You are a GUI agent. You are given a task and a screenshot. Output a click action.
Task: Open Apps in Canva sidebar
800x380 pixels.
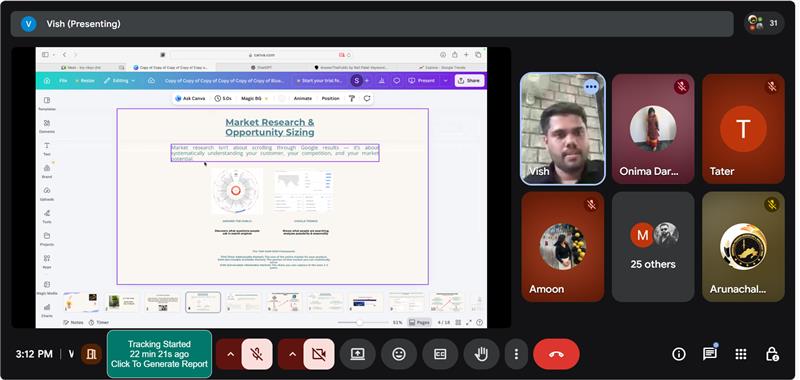tap(47, 261)
